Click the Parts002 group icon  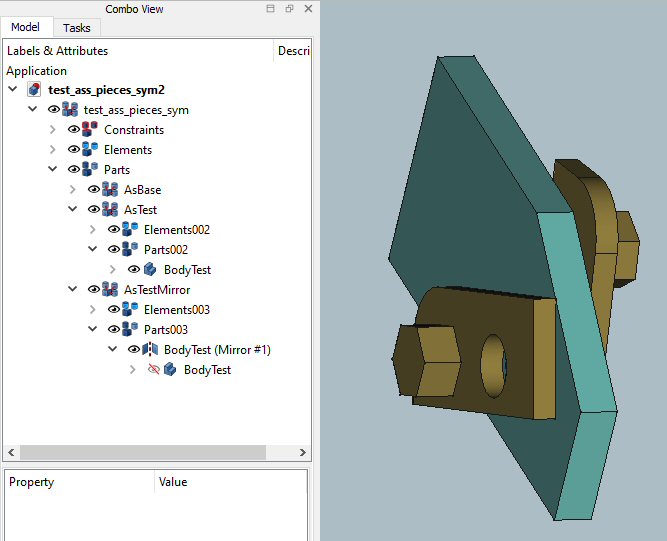pyautogui.click(x=130, y=250)
